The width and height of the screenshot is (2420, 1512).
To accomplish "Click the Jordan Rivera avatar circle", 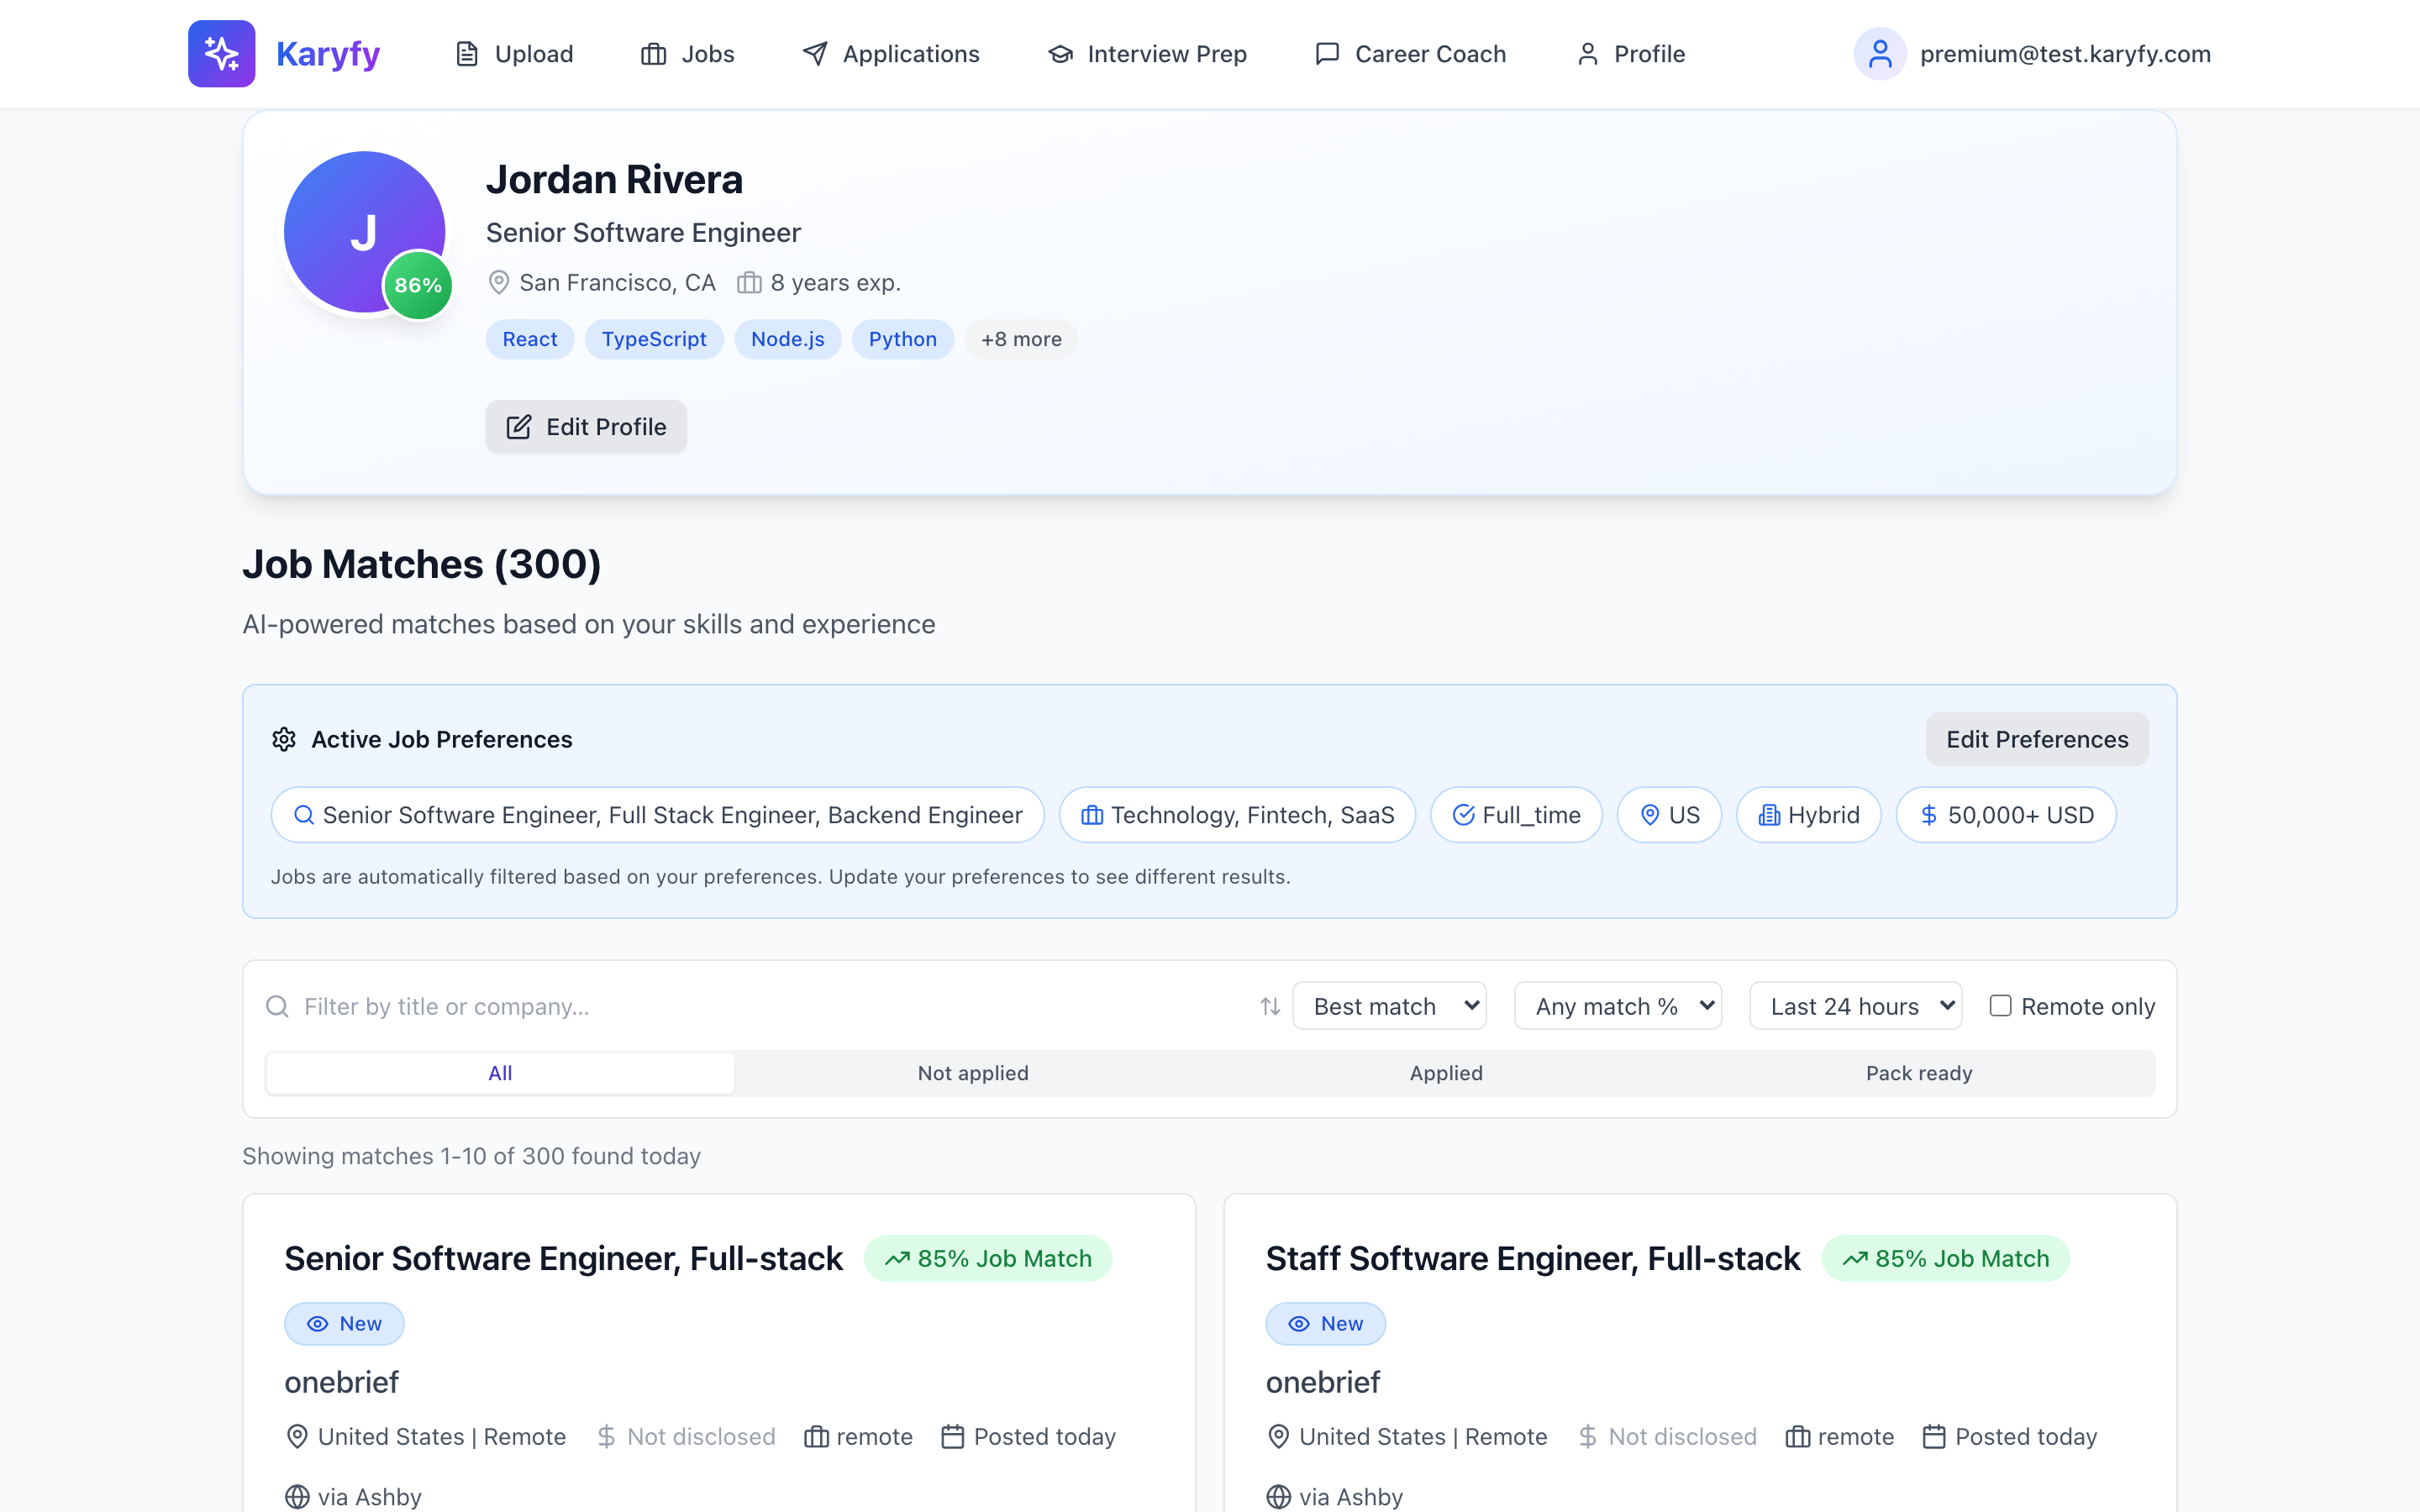I will (x=364, y=232).
